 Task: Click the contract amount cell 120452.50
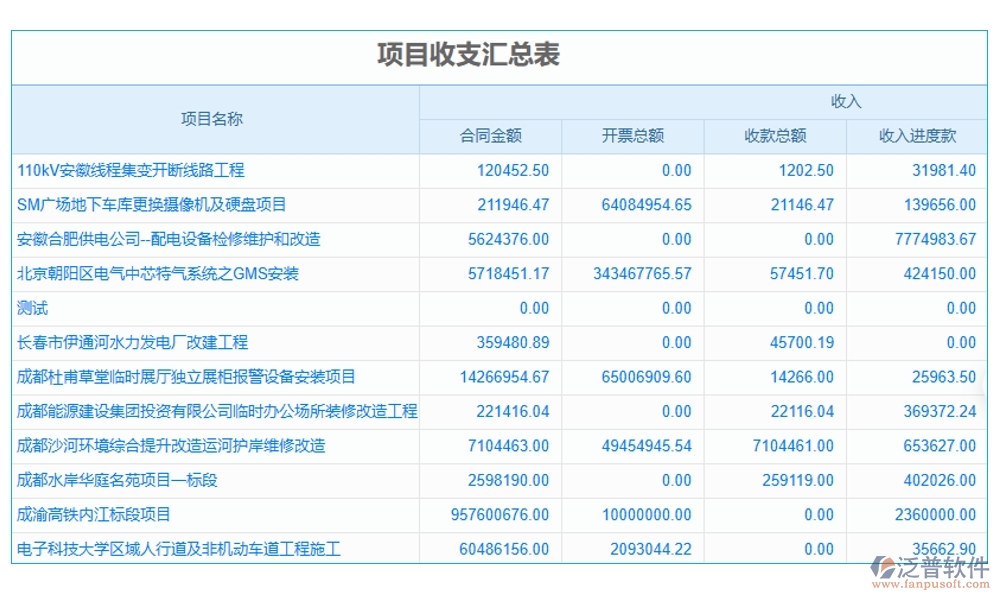(x=515, y=170)
